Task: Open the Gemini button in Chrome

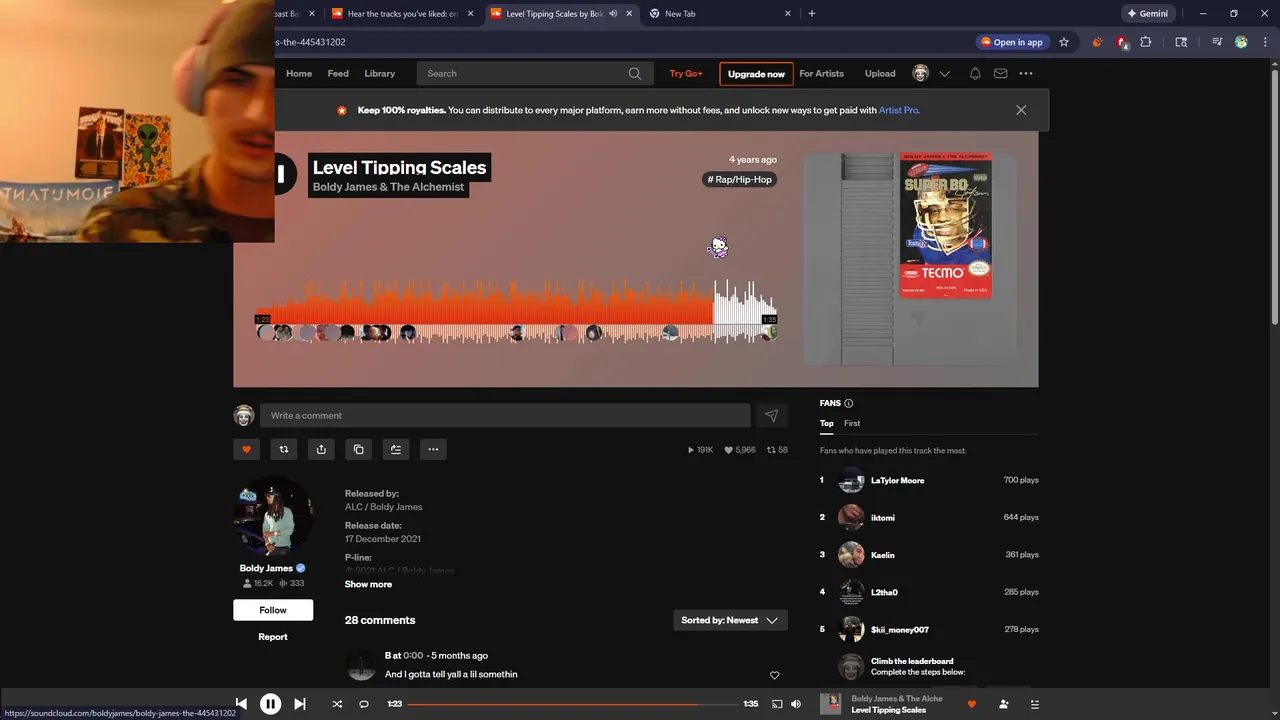Action: (1147, 14)
